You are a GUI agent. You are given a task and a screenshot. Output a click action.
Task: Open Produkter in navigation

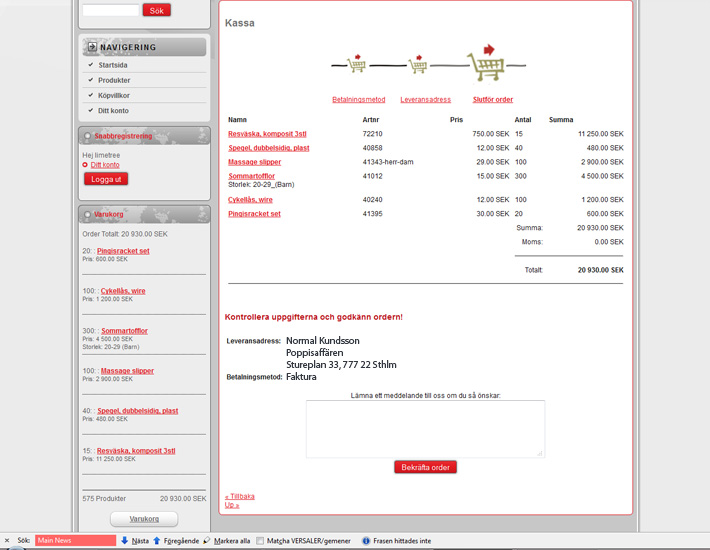tap(114, 80)
